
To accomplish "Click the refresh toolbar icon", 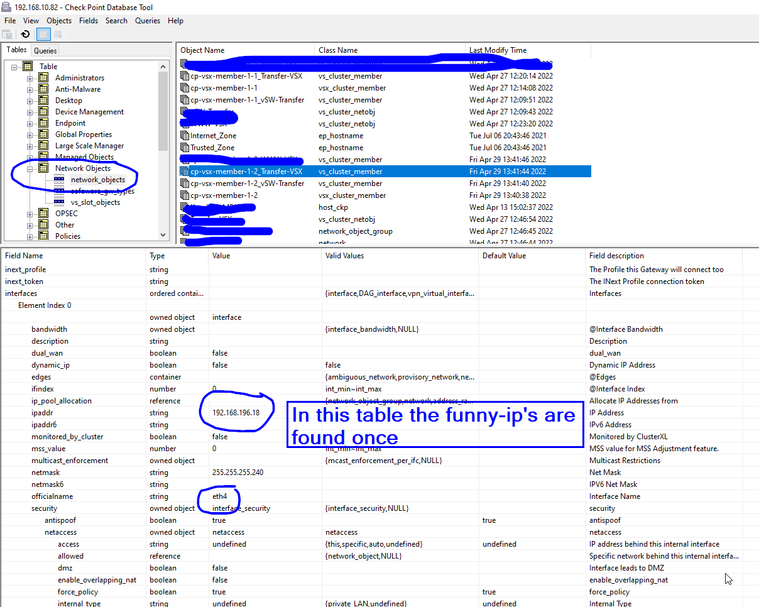I will pyautogui.click(x=25, y=34).
